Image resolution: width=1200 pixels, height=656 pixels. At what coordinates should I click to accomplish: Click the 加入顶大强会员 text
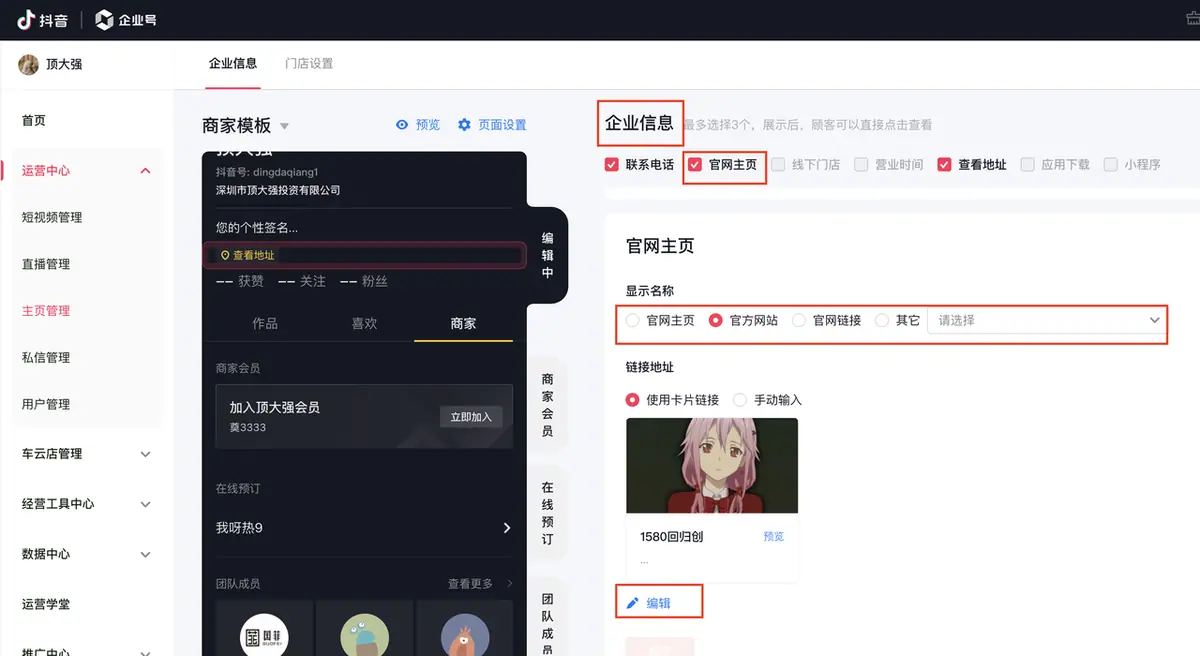pos(275,408)
